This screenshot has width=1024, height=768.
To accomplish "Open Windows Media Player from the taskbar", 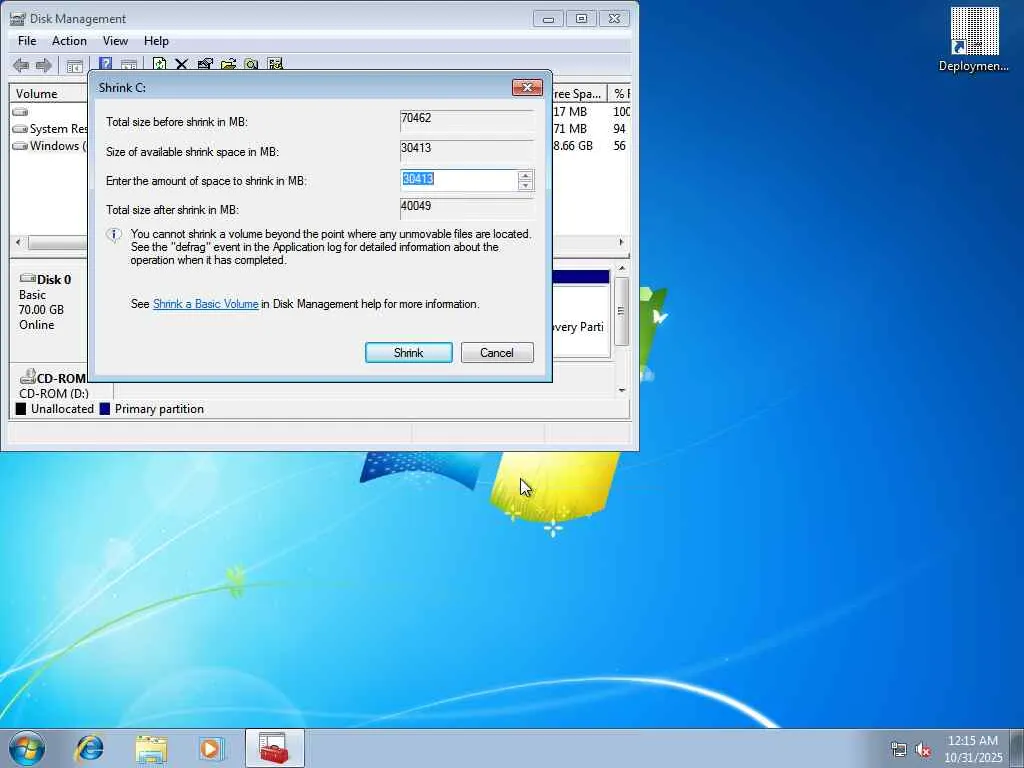I will pos(210,748).
